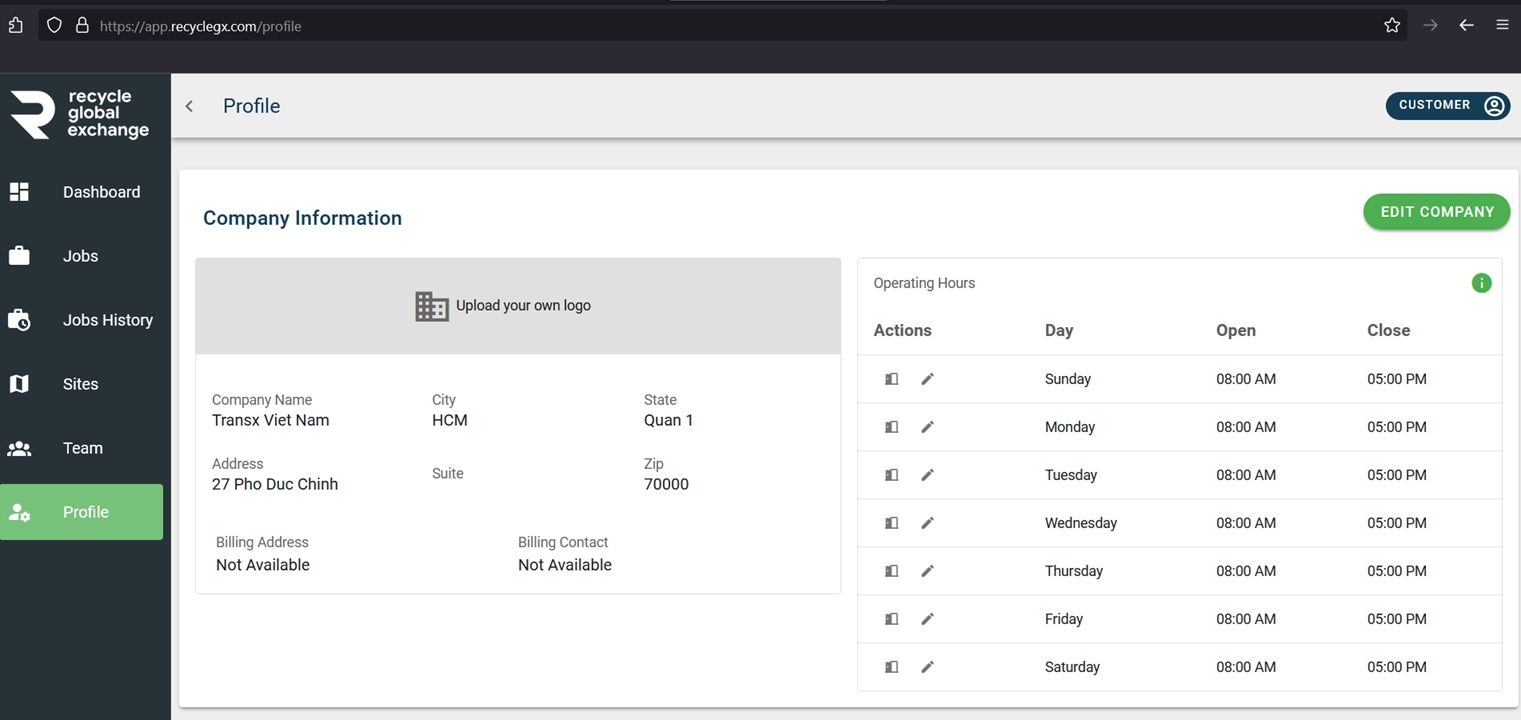
Task: Click the browser forward arrow
Action: pos(1430,26)
